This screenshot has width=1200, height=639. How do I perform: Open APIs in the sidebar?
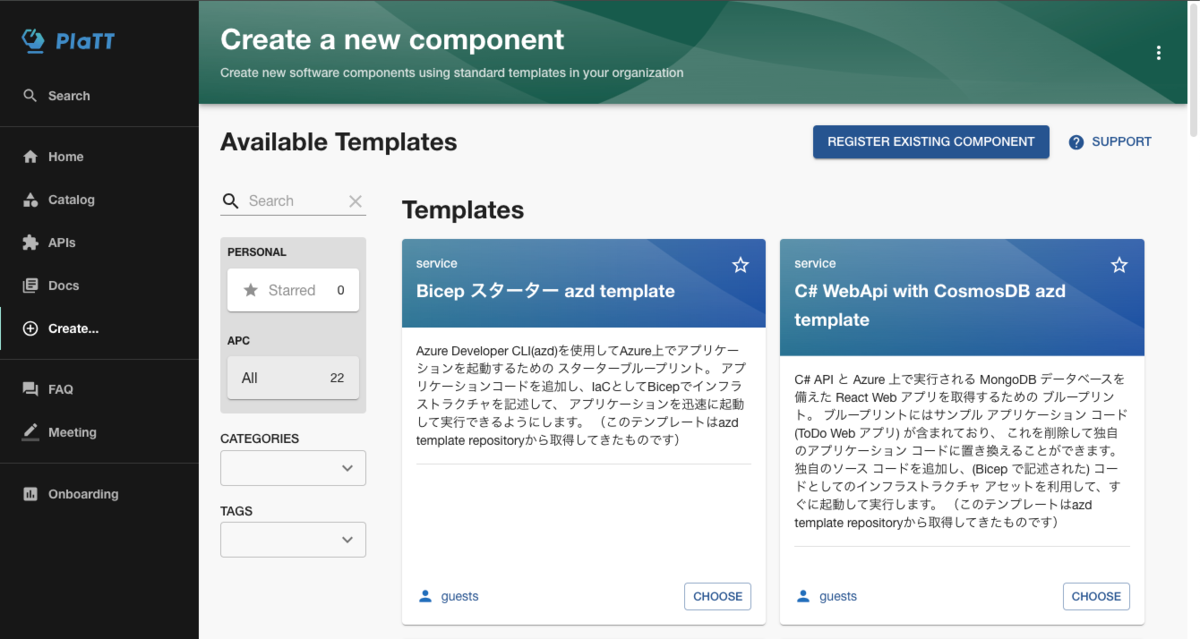[99, 243]
